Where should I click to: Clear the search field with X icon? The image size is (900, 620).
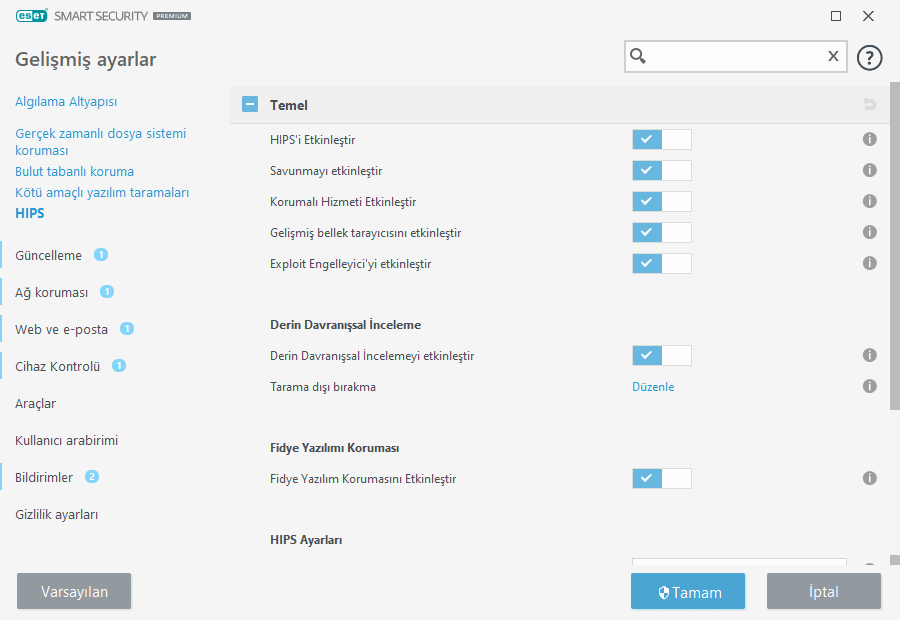click(833, 57)
